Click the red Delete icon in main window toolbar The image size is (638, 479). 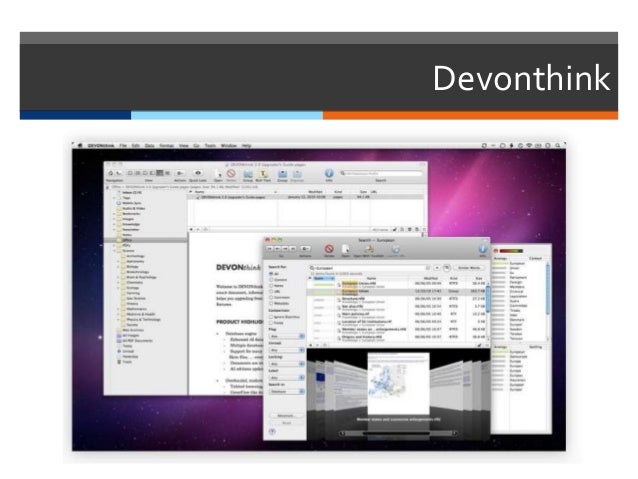click(231, 173)
